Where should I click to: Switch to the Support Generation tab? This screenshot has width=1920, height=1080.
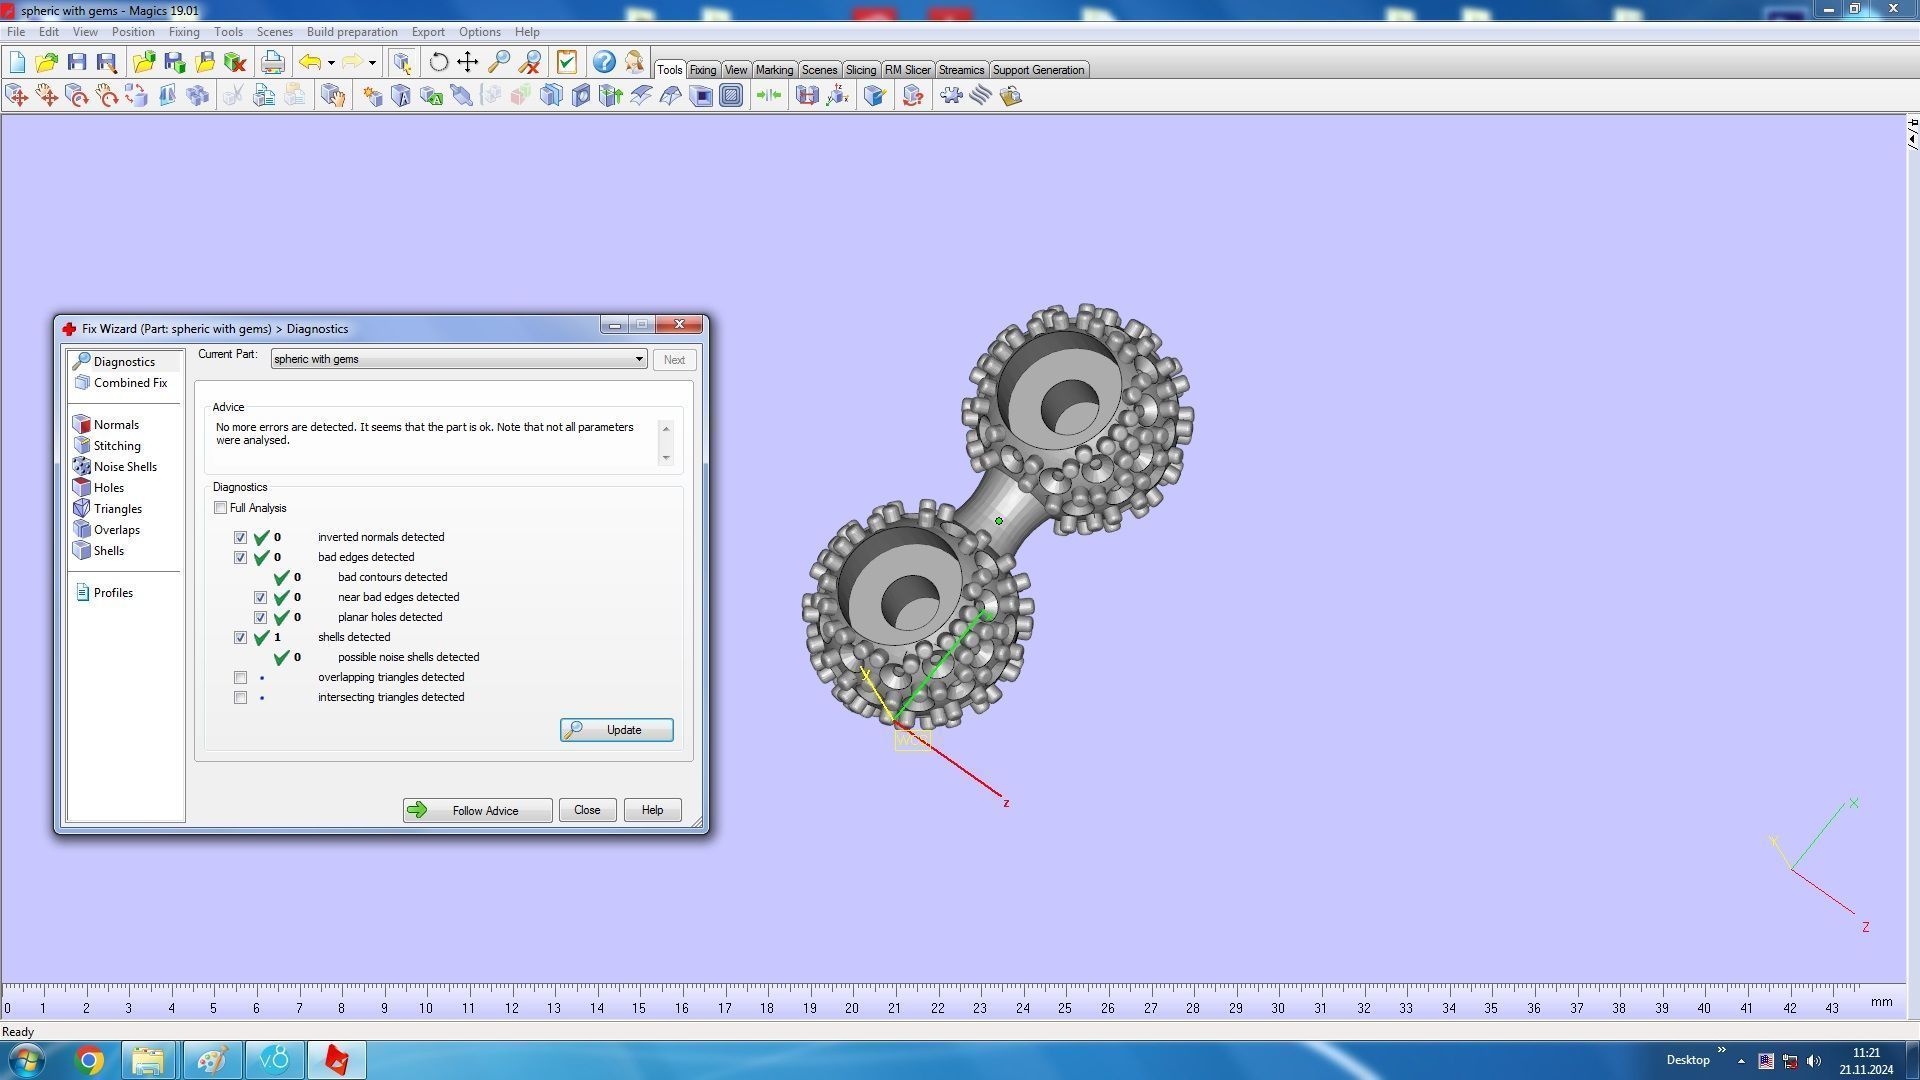tap(1037, 70)
